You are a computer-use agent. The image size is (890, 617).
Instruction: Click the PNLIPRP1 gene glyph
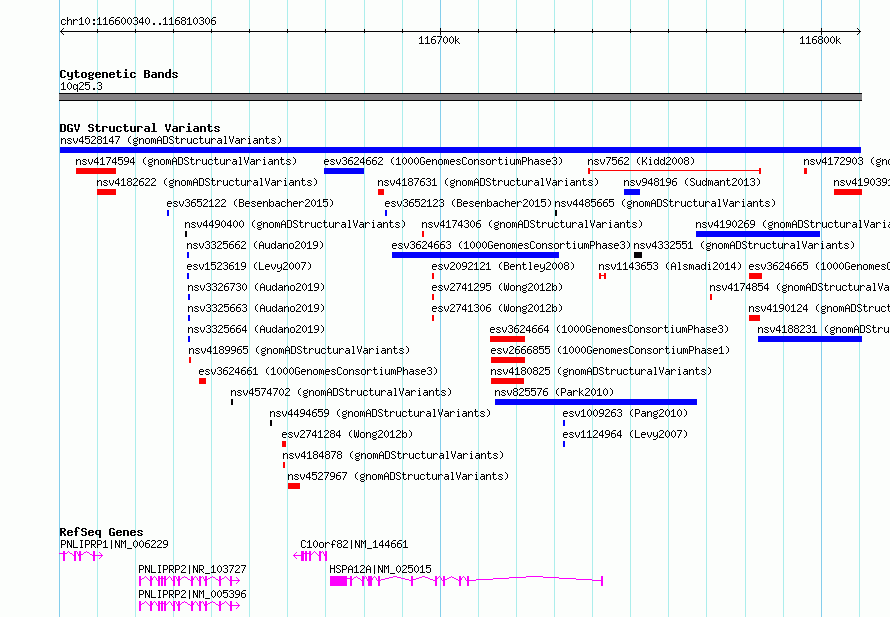[x=81, y=556]
